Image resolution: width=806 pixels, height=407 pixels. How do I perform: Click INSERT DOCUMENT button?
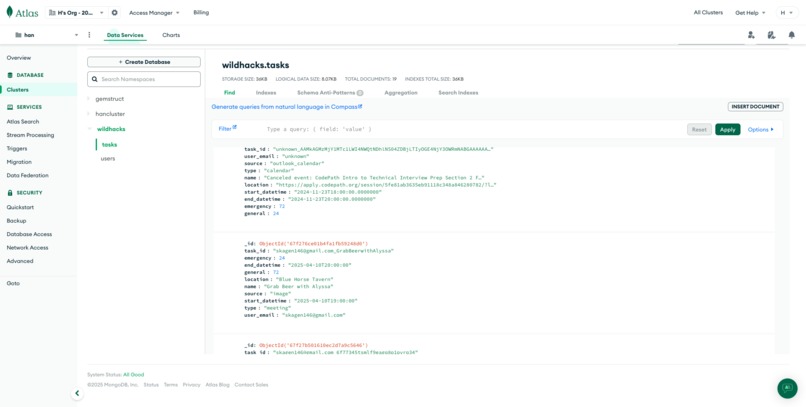click(x=755, y=107)
